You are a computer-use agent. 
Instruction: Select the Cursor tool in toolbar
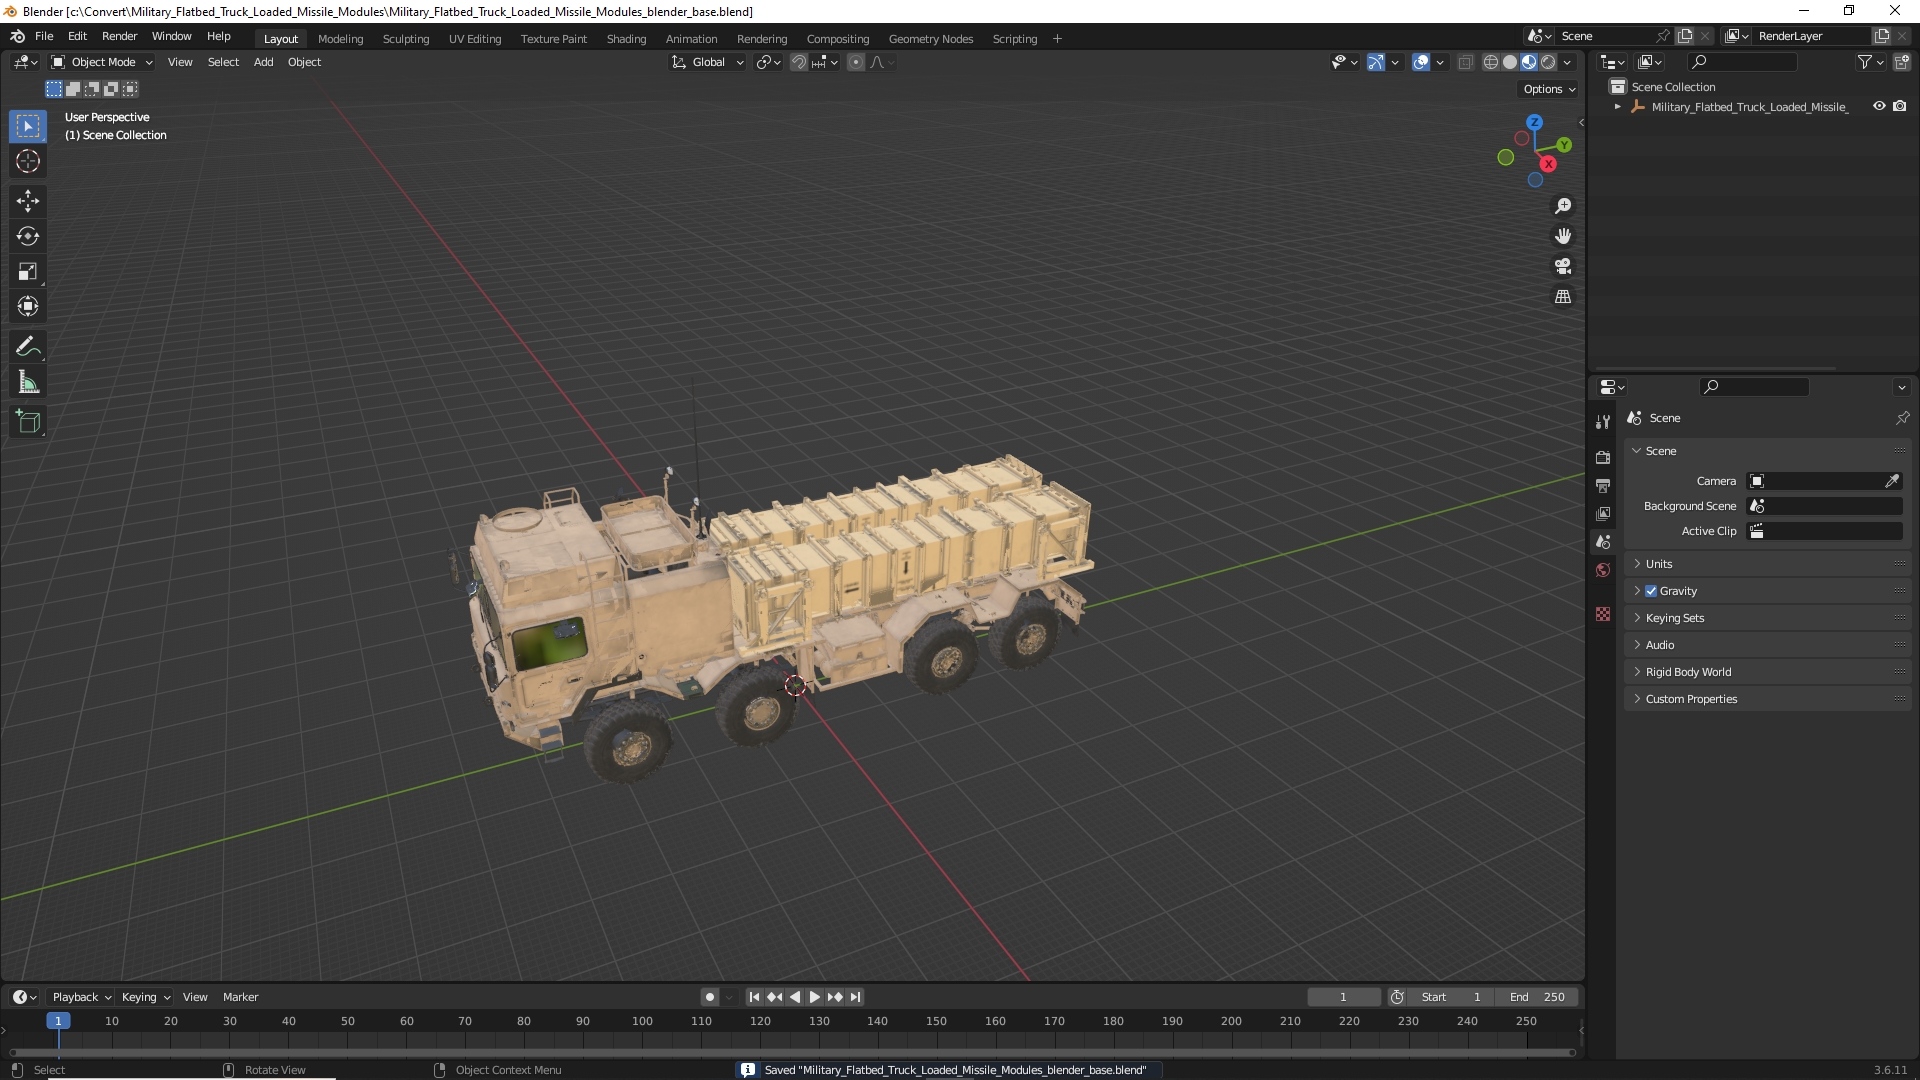coord(28,162)
